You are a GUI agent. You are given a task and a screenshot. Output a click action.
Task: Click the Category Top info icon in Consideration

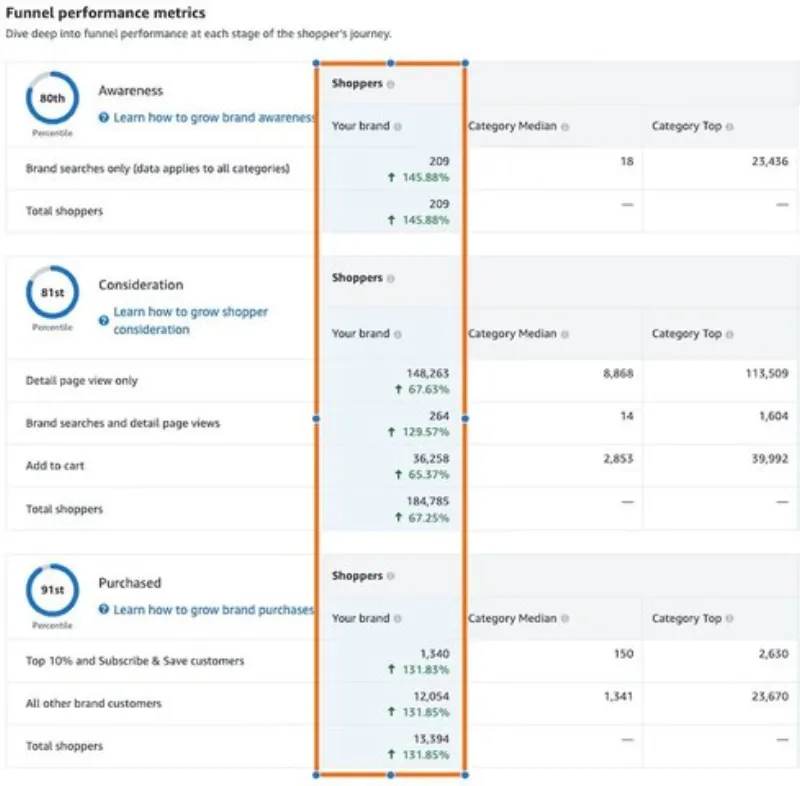pyautogui.click(x=728, y=333)
